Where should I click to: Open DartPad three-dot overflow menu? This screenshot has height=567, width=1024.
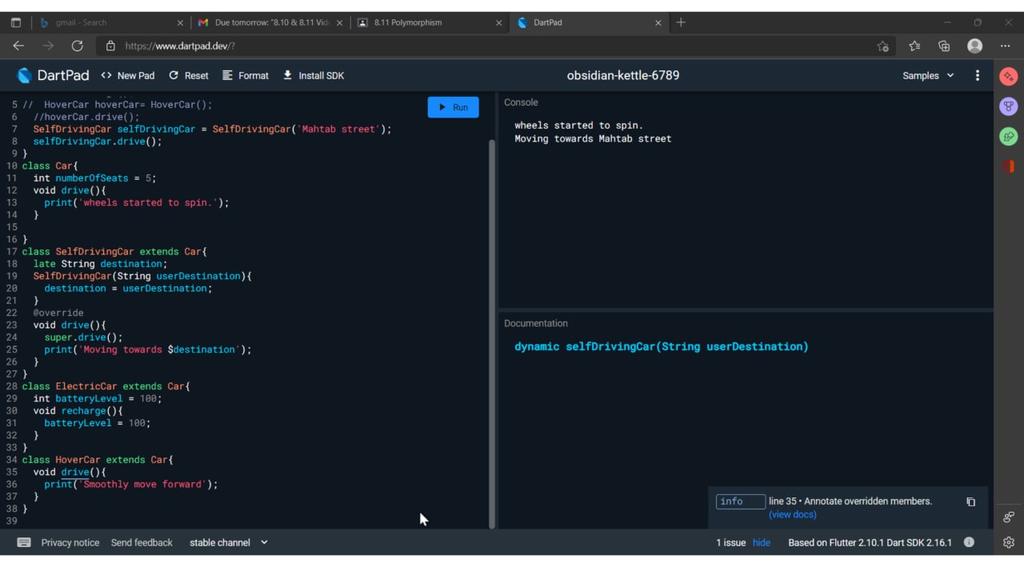977,76
